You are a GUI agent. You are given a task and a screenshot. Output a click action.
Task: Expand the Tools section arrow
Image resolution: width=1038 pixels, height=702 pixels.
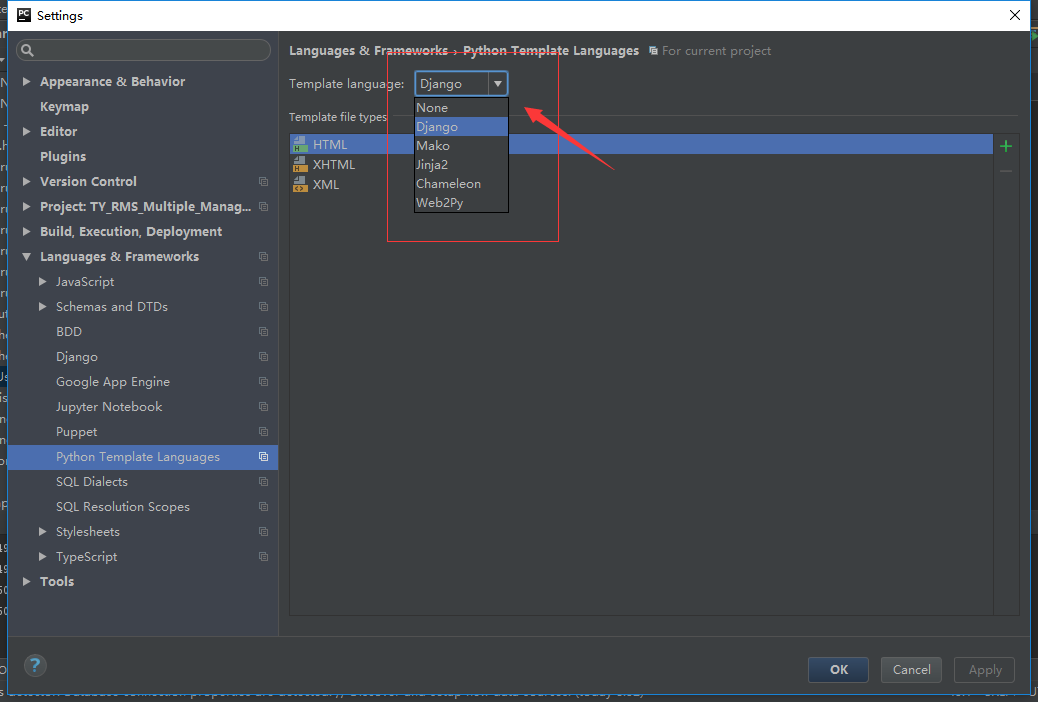26,581
